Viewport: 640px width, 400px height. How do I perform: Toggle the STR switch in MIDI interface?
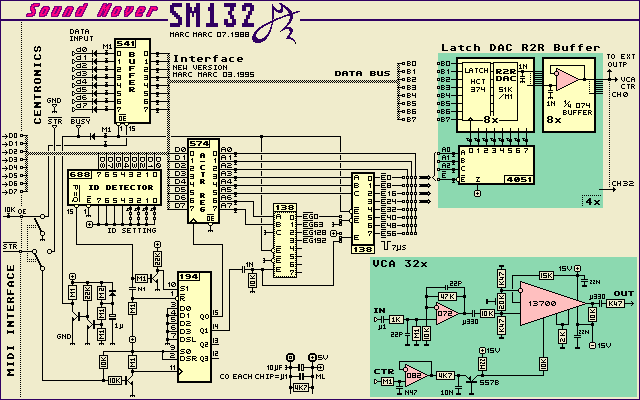[x=37, y=259]
